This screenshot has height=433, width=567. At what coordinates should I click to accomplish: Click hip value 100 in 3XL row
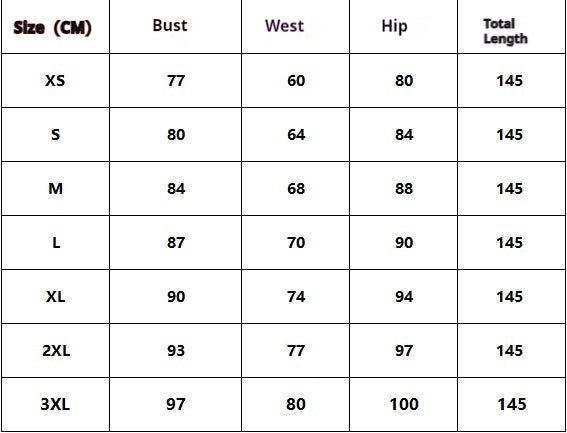pyautogui.click(x=404, y=404)
